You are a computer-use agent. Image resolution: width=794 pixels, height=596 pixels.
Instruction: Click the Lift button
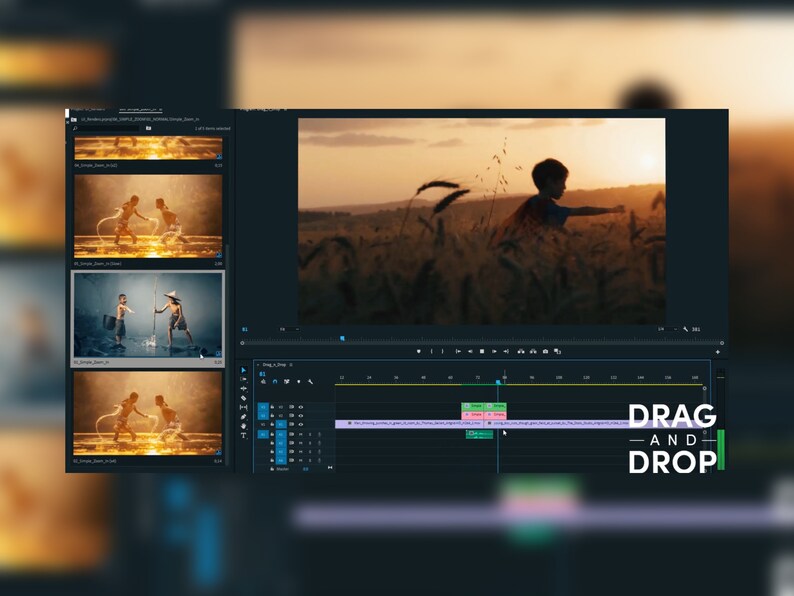click(x=521, y=351)
